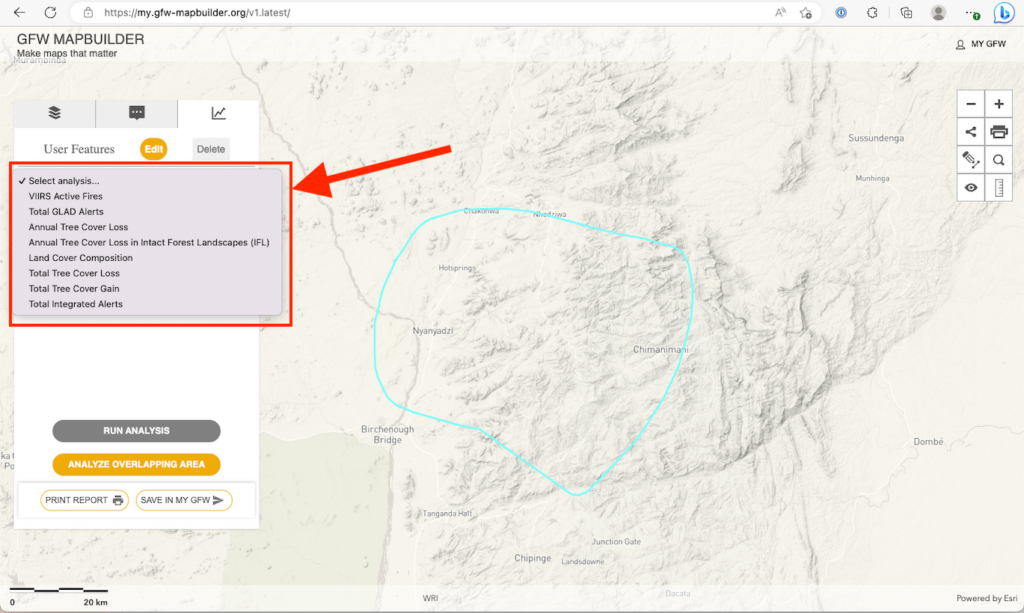Zoom in using the plus button
This screenshot has height=613, width=1024.
(999, 103)
